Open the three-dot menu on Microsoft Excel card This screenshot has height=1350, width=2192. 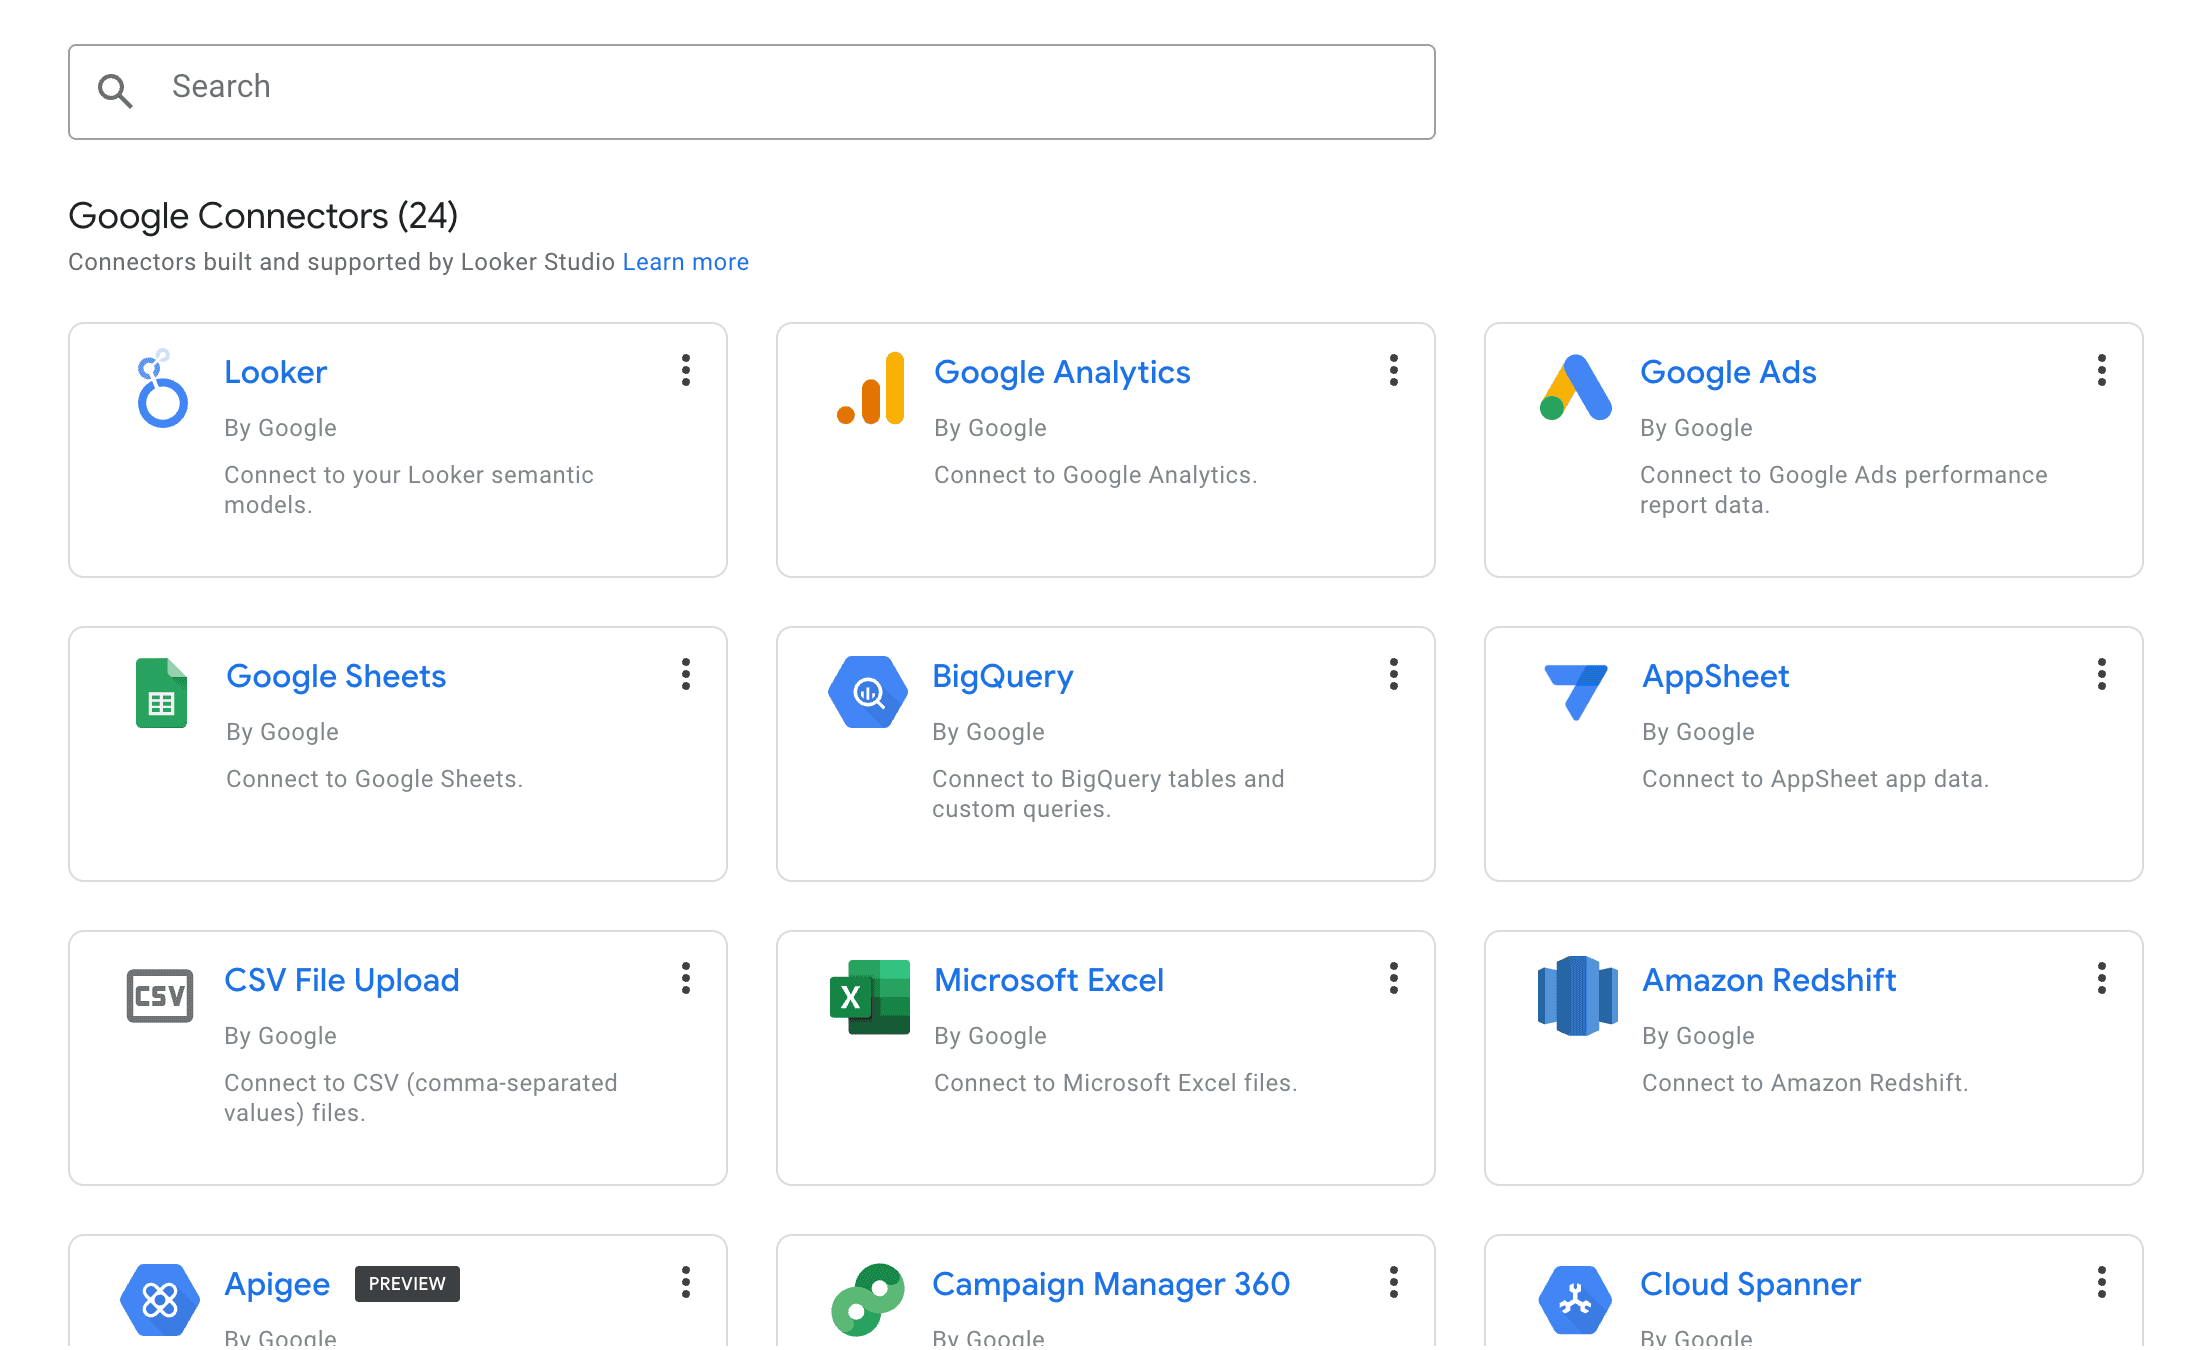click(x=1394, y=978)
